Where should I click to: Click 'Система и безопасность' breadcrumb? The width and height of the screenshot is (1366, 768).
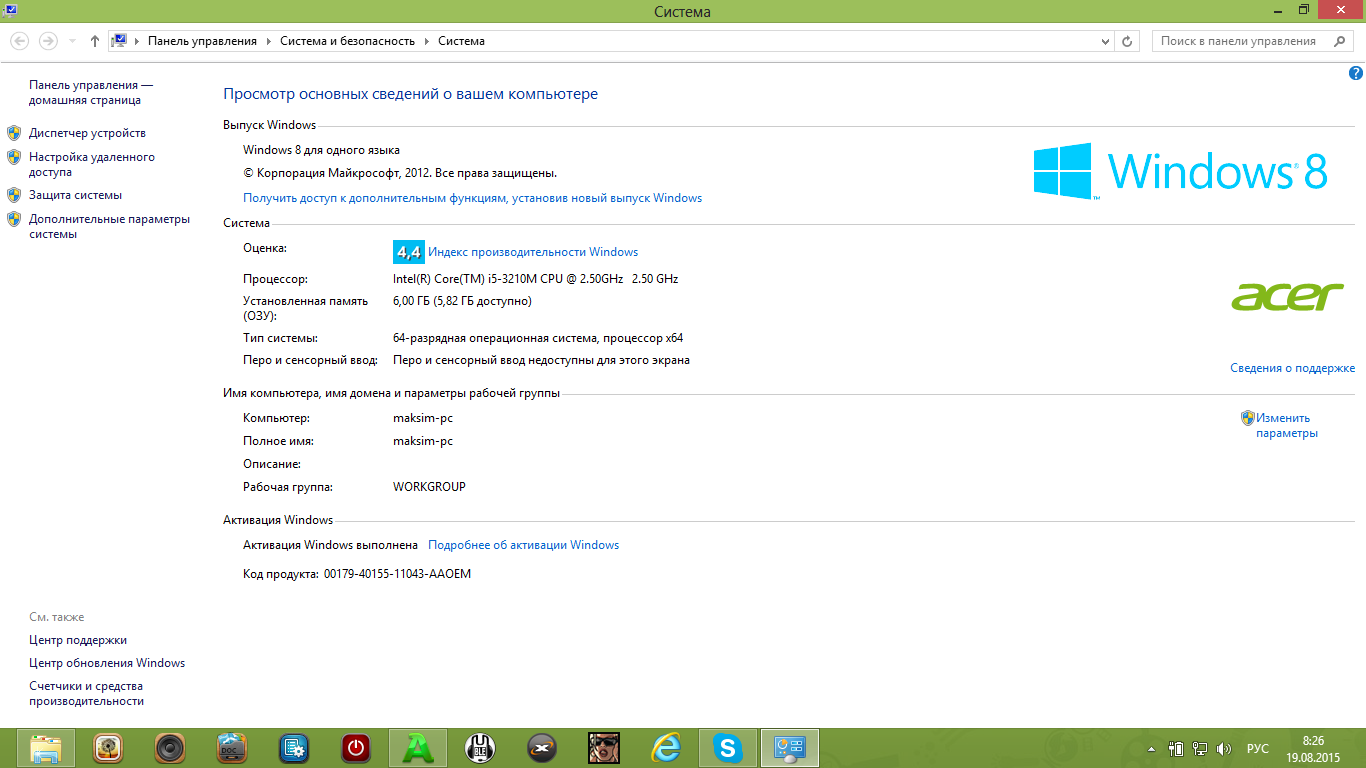click(x=347, y=41)
